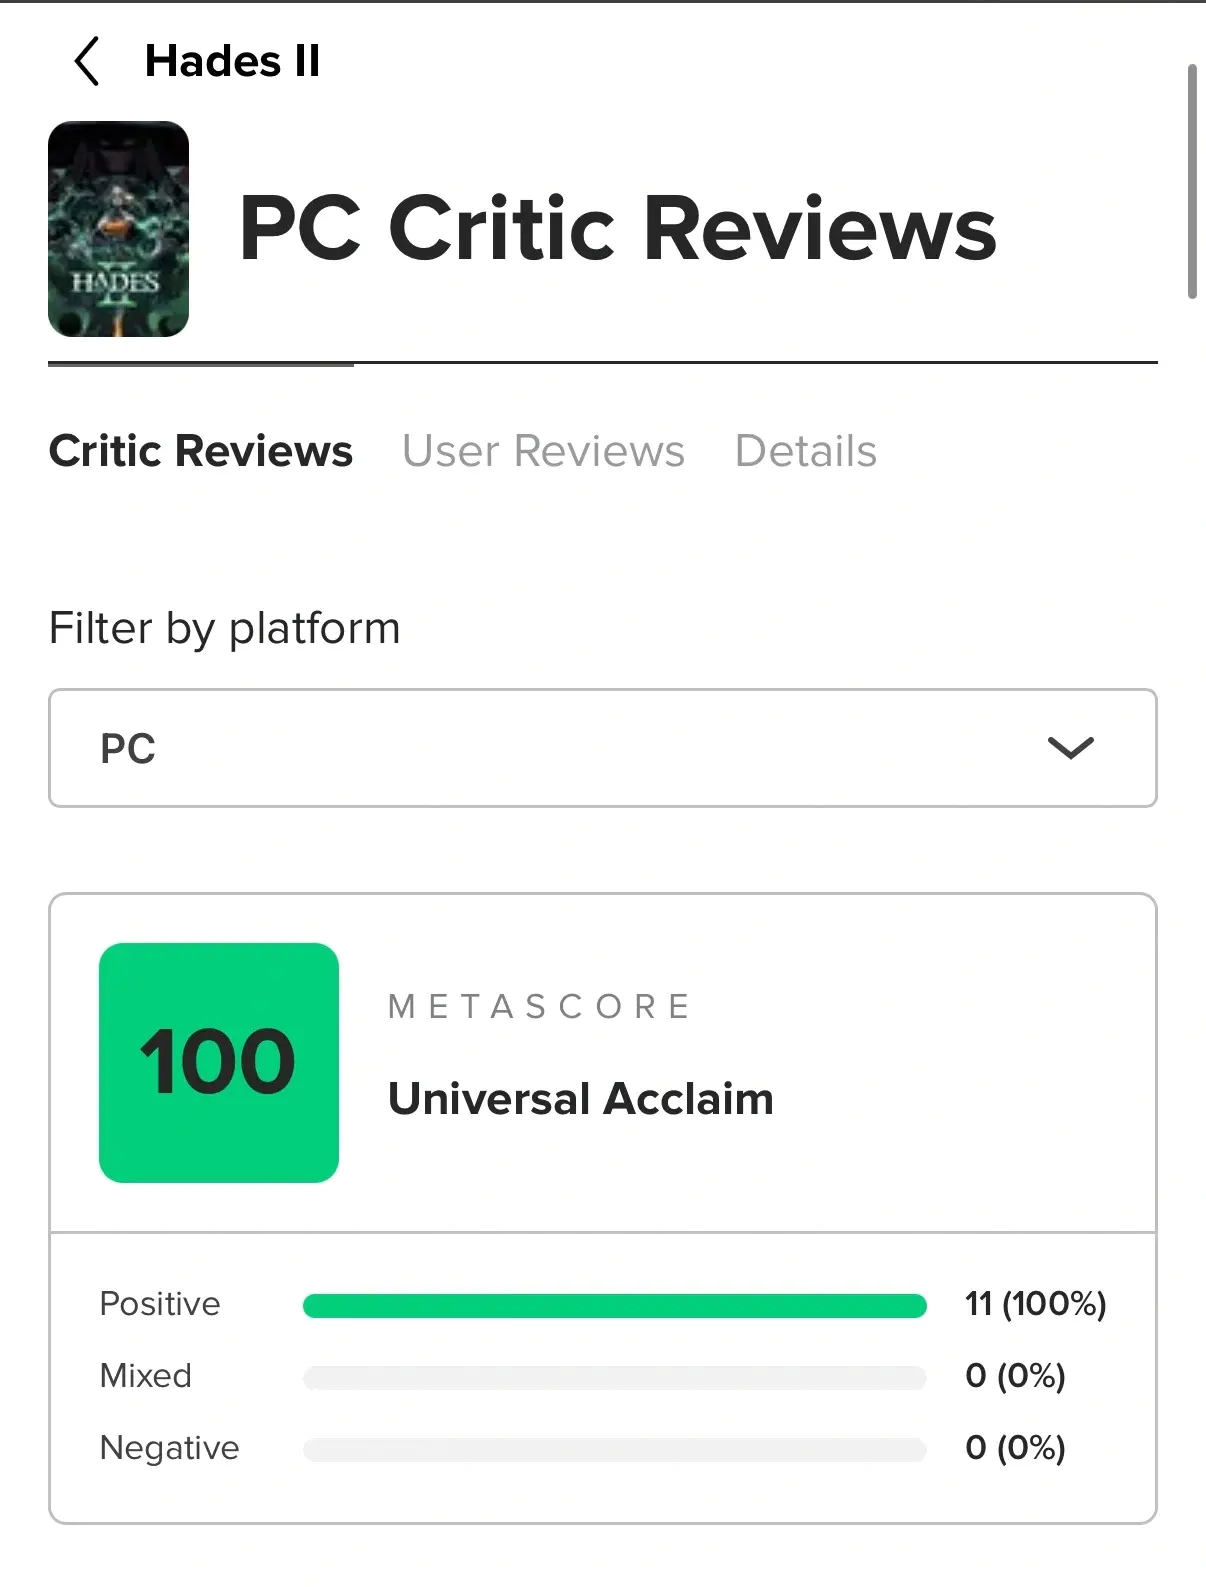The width and height of the screenshot is (1206, 1587).
Task: Click the METASCORE heading text
Action: click(540, 1006)
